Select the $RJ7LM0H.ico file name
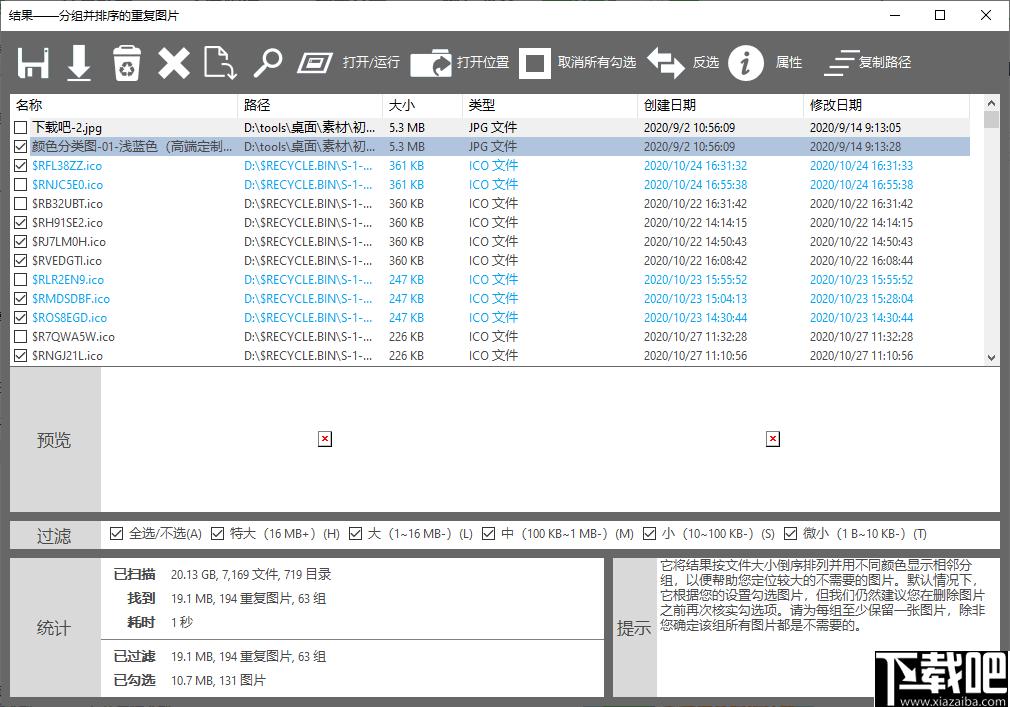1010x707 pixels. [x=69, y=241]
